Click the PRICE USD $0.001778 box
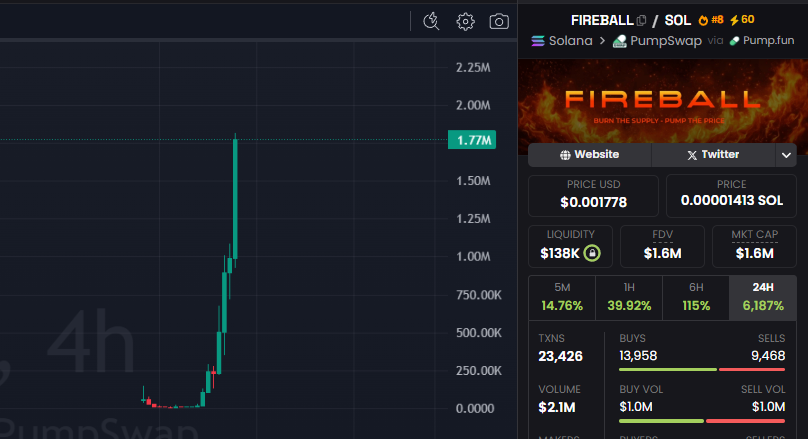Screen dimensions: 808x439 point(593,196)
